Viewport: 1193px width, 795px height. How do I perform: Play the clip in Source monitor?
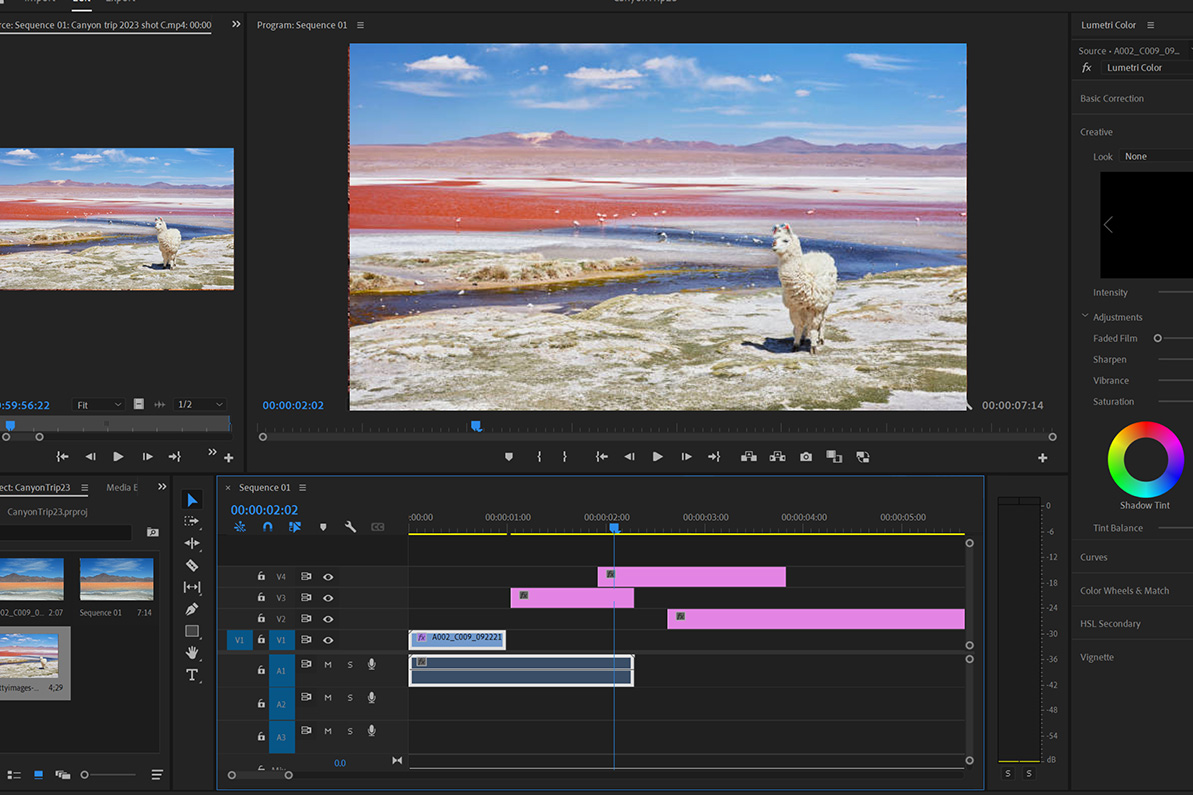118,456
